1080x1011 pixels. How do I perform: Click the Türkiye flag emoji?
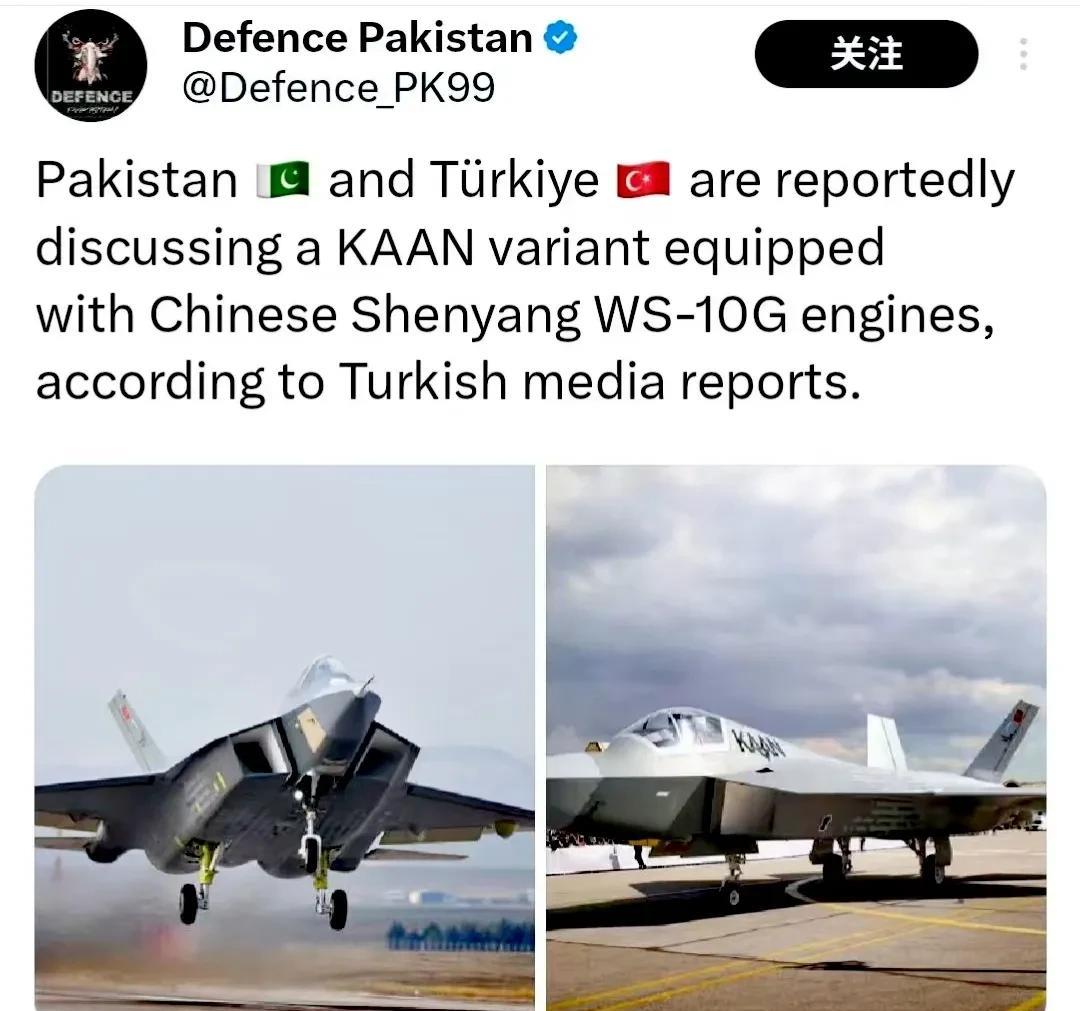click(643, 180)
